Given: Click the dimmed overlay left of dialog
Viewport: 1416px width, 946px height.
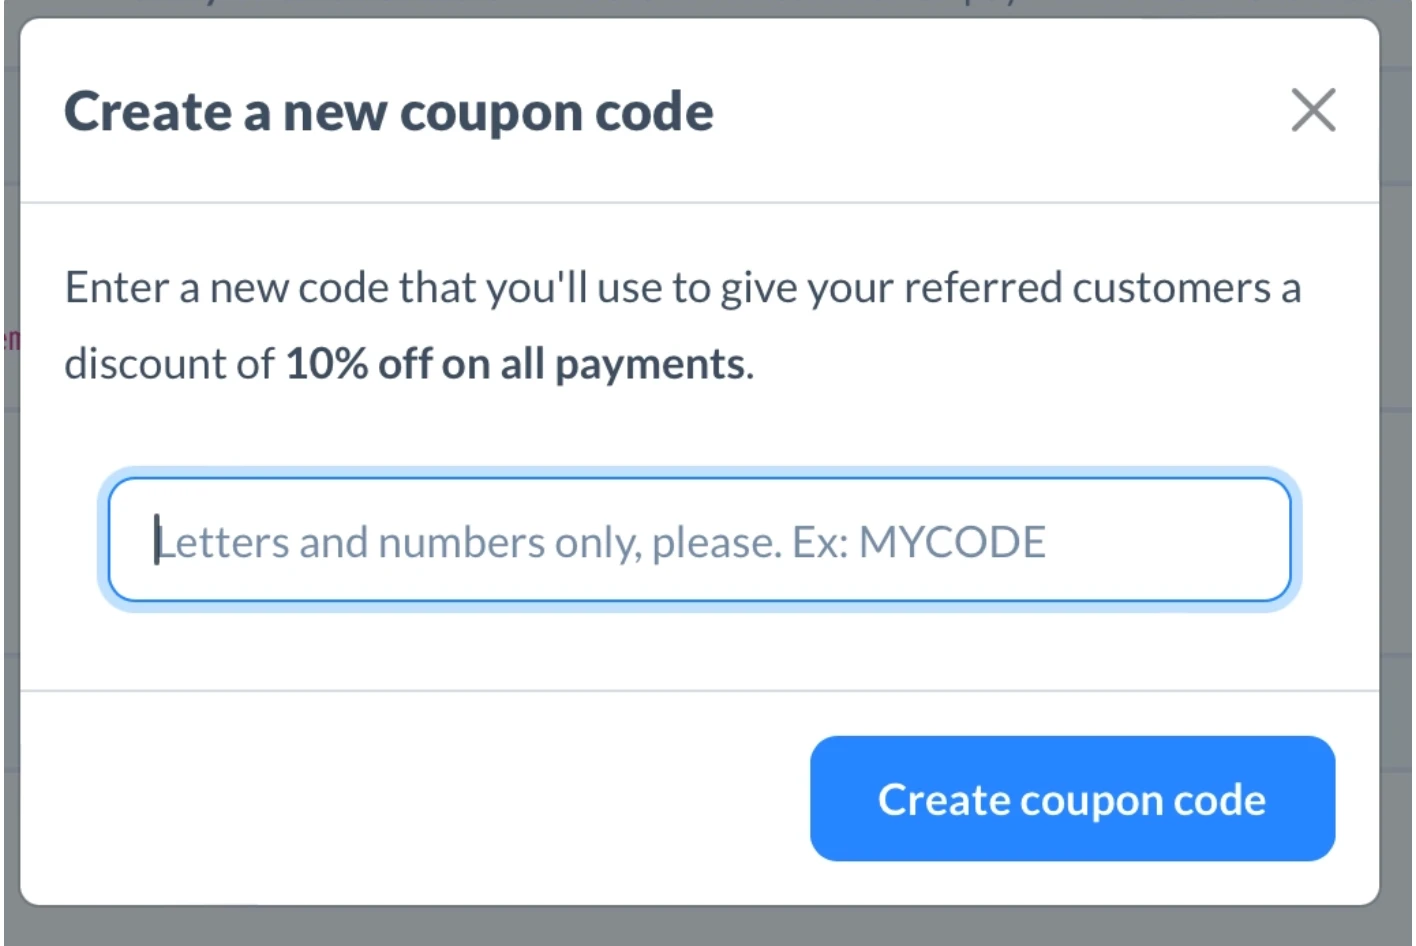Looking at the screenshot, I should (10, 500).
